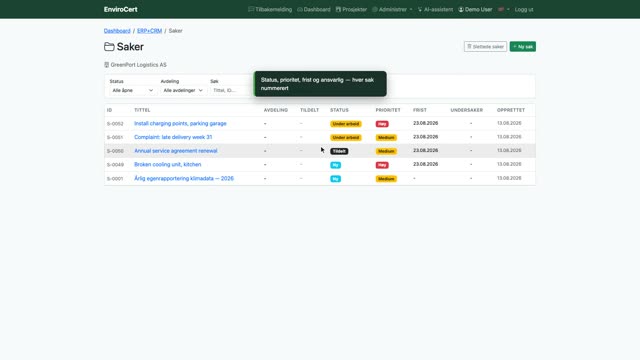Click the Undersaker column header
The image size is (640, 360).
[467, 110]
